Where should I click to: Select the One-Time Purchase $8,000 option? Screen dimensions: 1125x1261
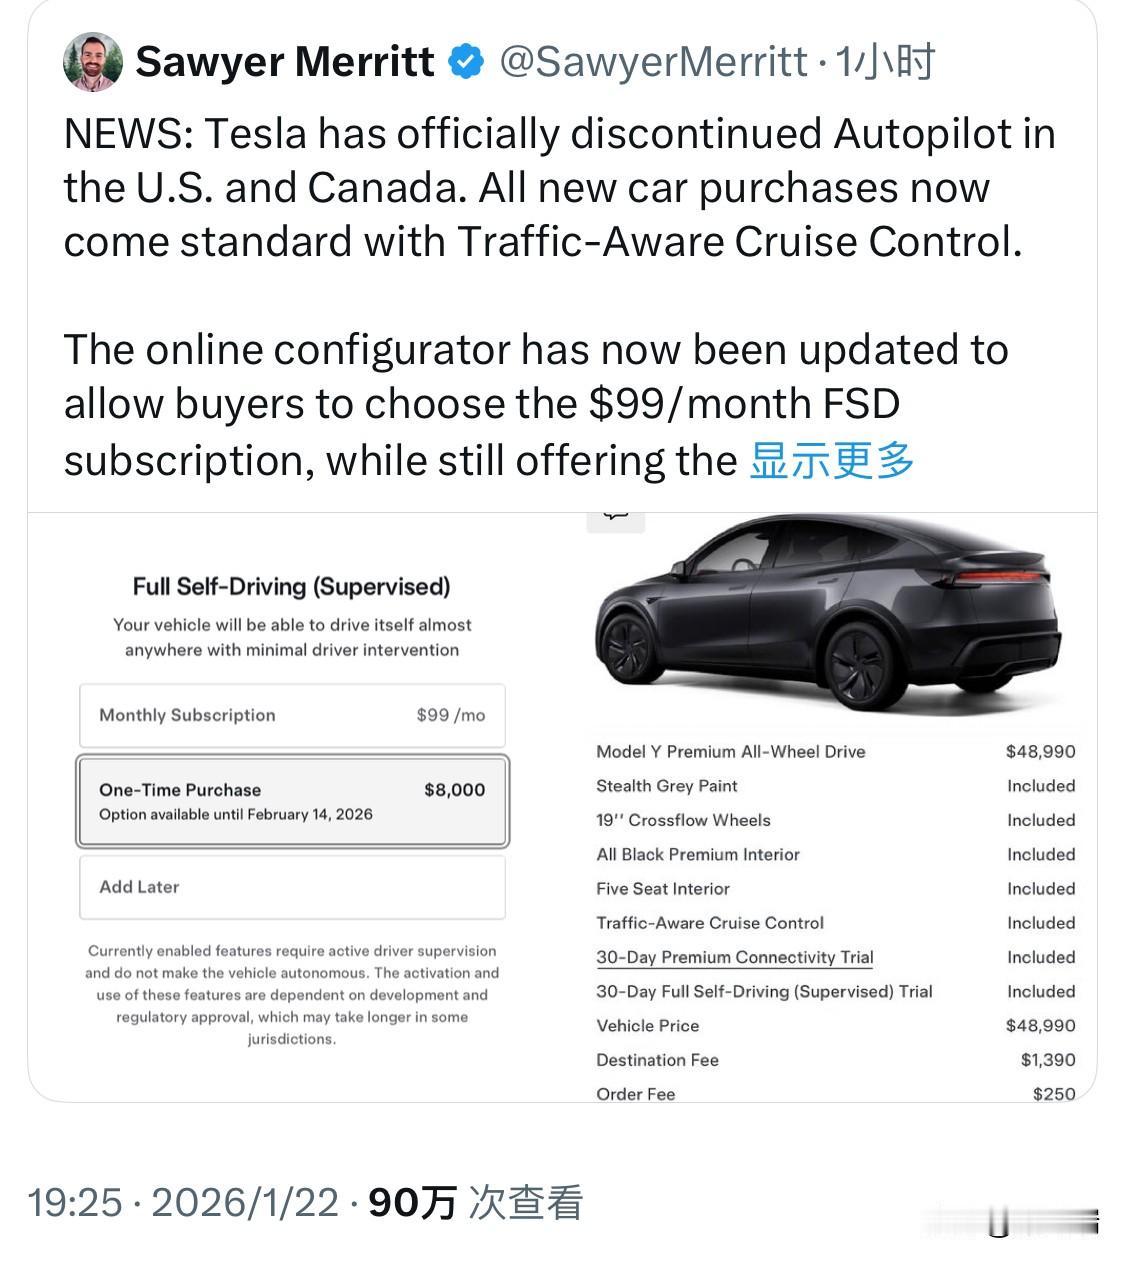[292, 800]
